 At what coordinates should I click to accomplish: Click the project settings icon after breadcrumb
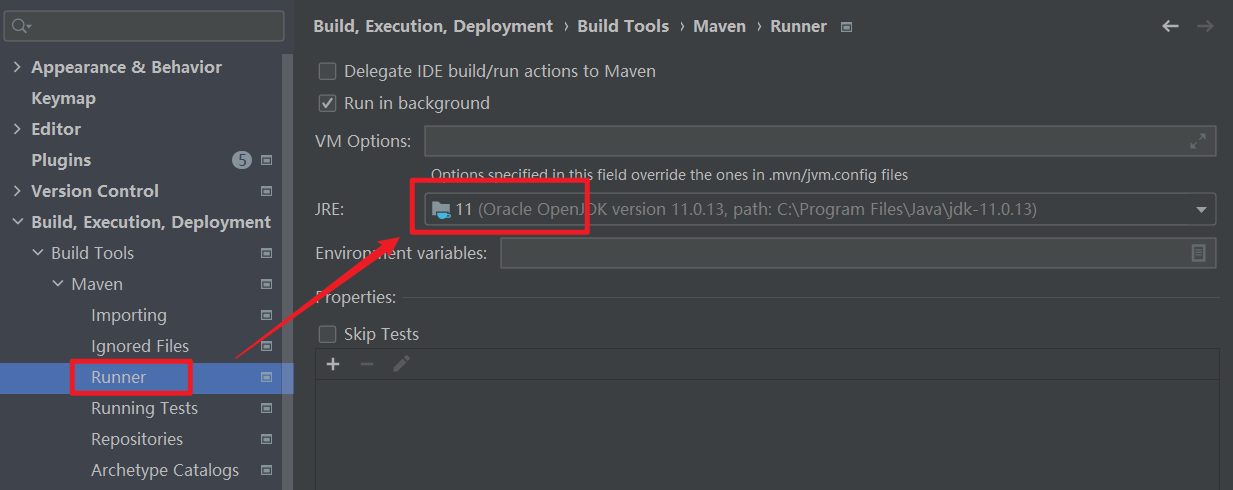click(x=846, y=27)
